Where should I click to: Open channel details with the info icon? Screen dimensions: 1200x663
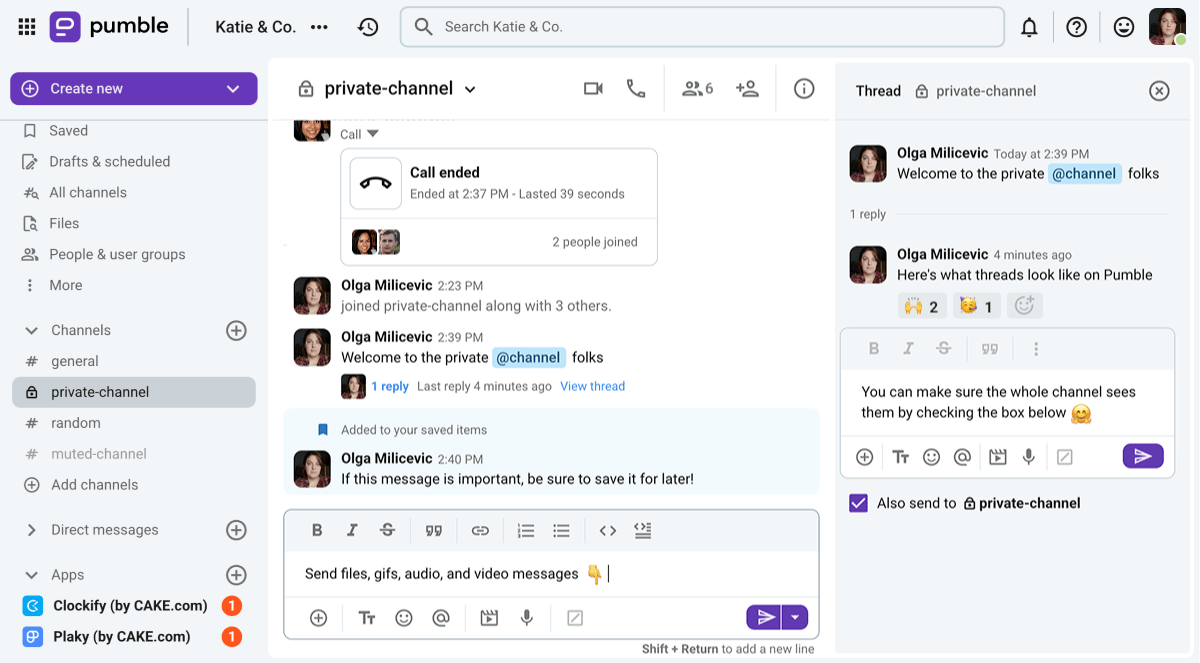coord(804,88)
